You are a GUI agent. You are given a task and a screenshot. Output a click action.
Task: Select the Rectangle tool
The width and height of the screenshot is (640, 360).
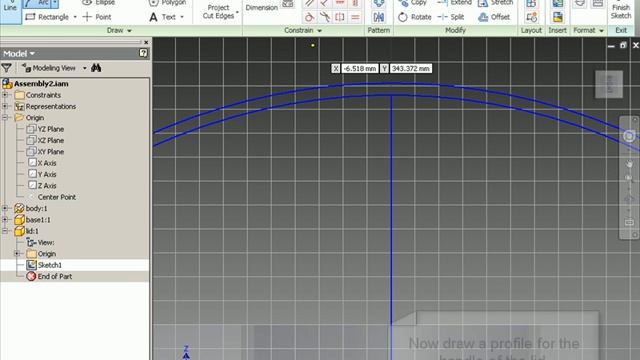click(47, 17)
